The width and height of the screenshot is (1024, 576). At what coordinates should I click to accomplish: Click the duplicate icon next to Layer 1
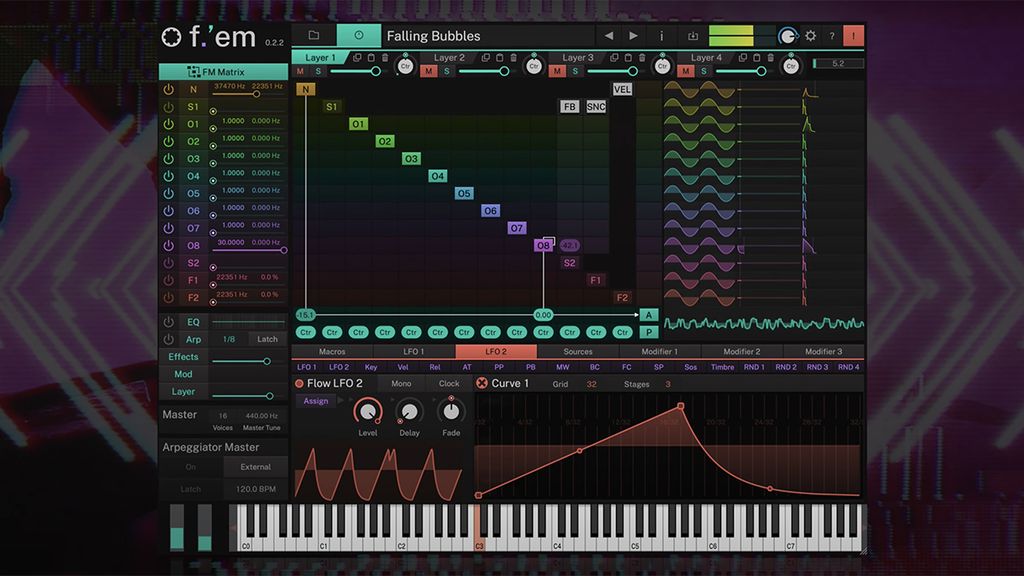pyautogui.click(x=355, y=57)
